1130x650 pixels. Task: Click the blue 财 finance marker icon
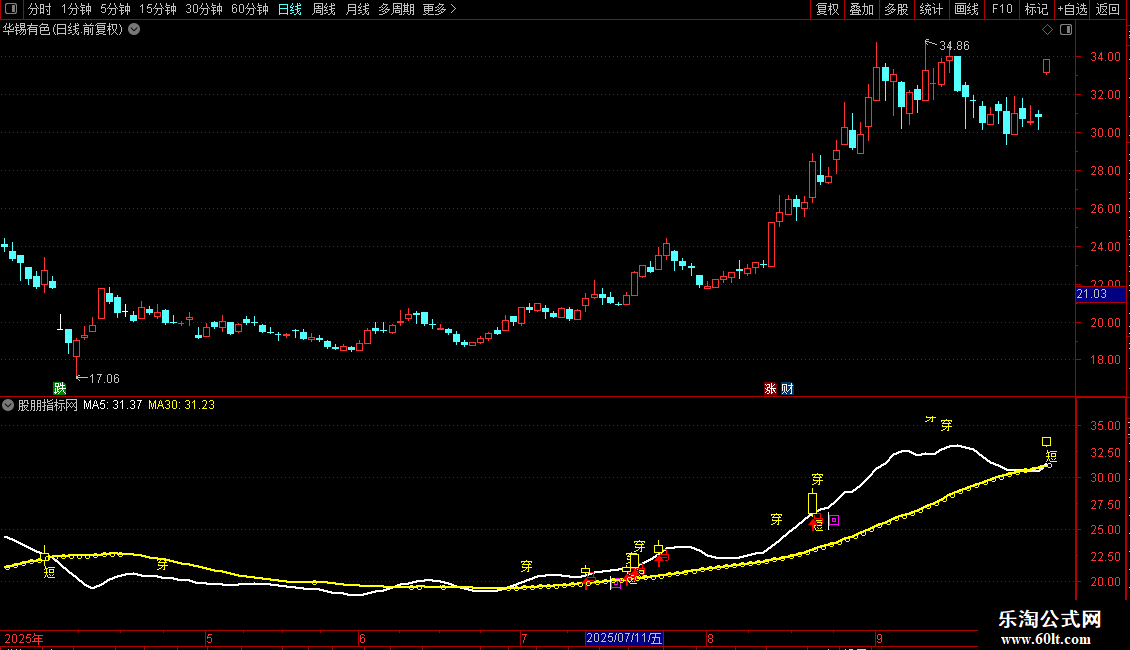[x=787, y=388]
